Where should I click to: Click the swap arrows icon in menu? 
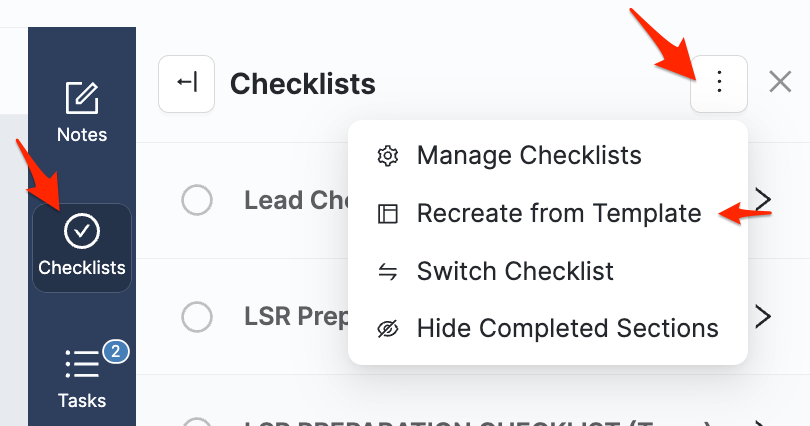coord(387,271)
